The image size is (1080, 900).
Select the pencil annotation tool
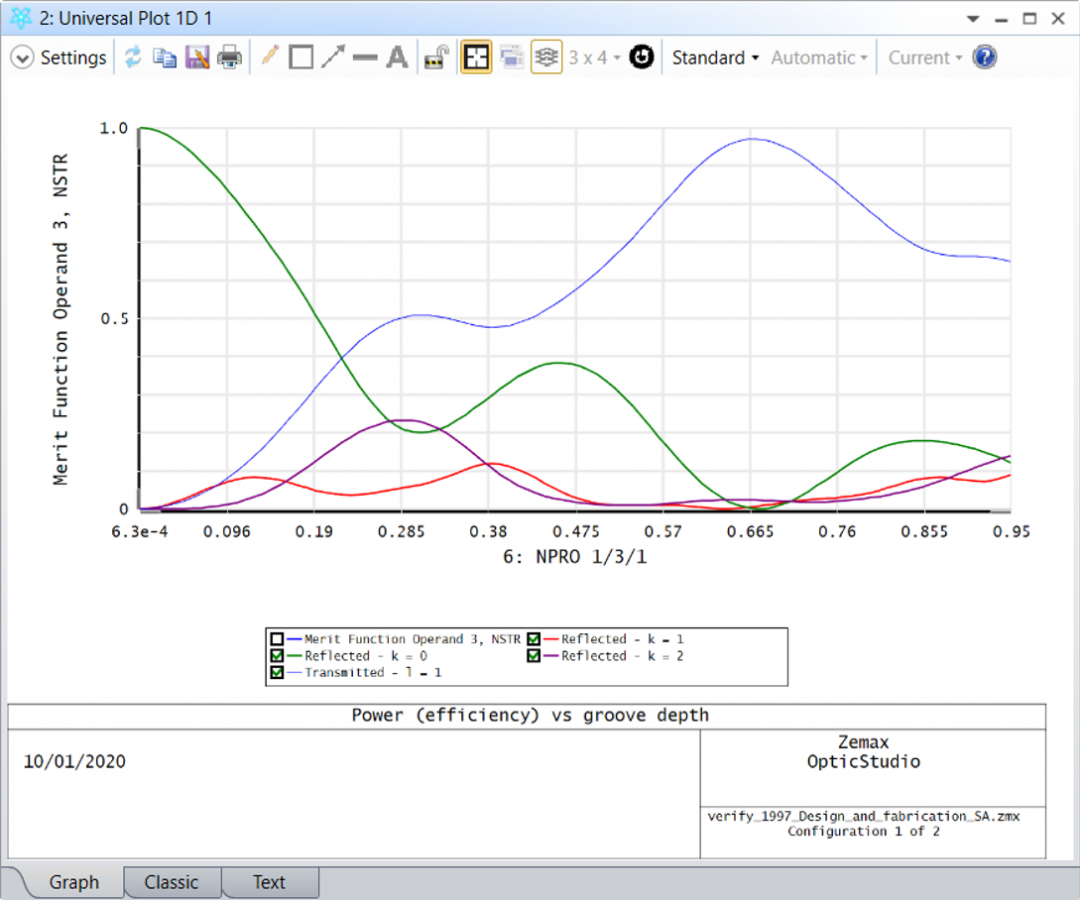point(269,57)
